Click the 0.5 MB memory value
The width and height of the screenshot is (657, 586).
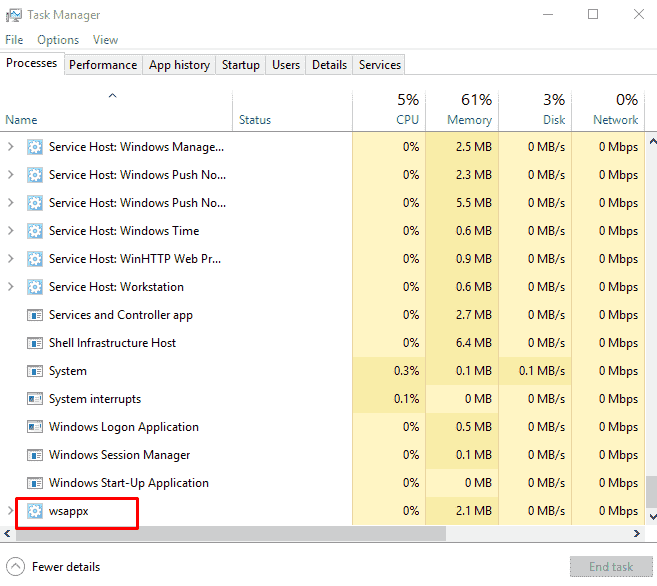[474, 427]
